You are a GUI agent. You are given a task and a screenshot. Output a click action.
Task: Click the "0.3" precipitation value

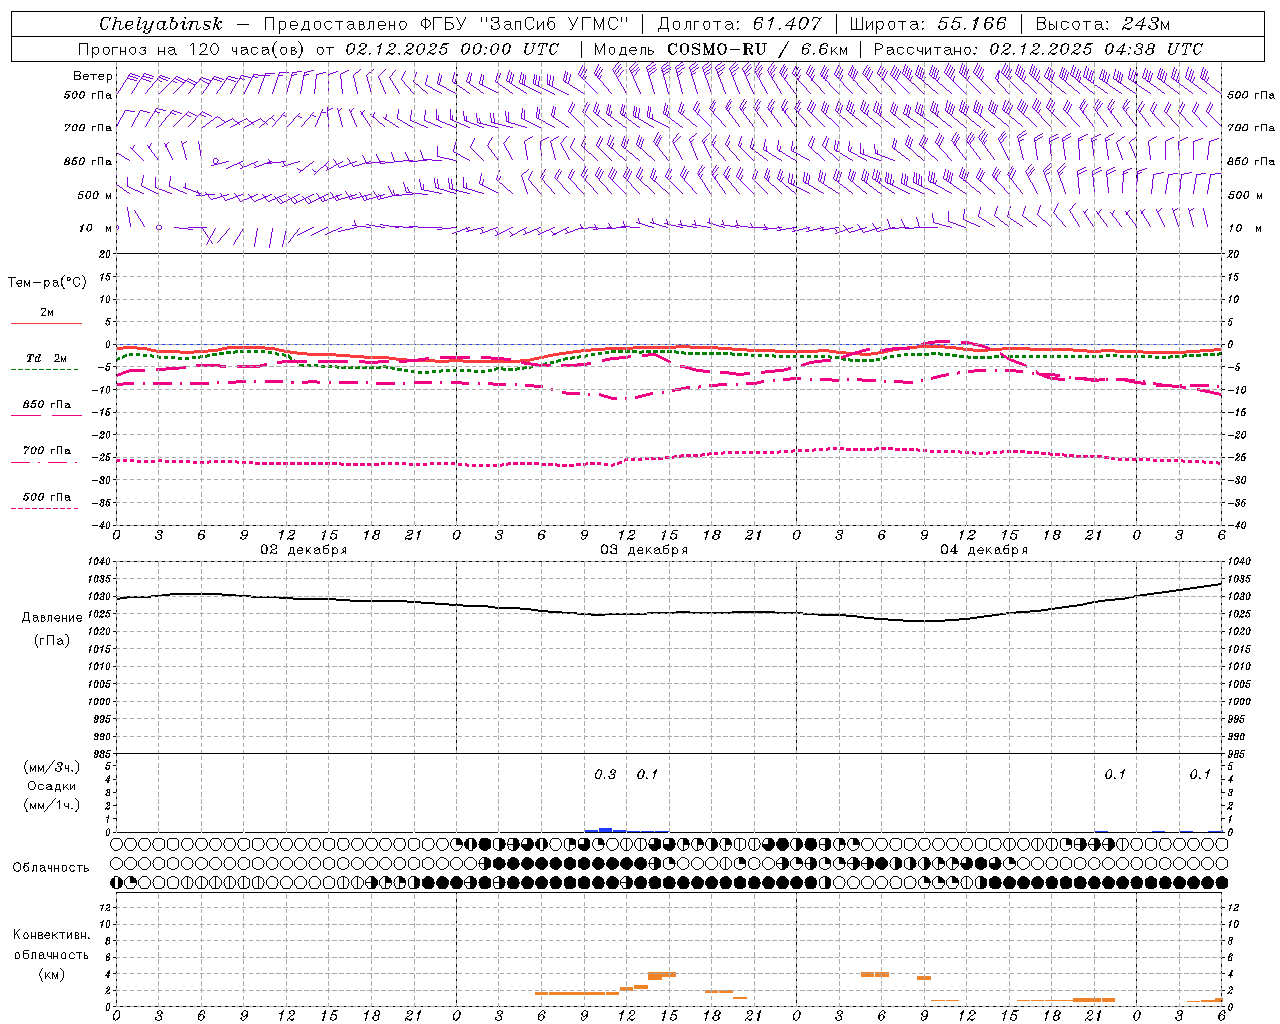tap(605, 774)
